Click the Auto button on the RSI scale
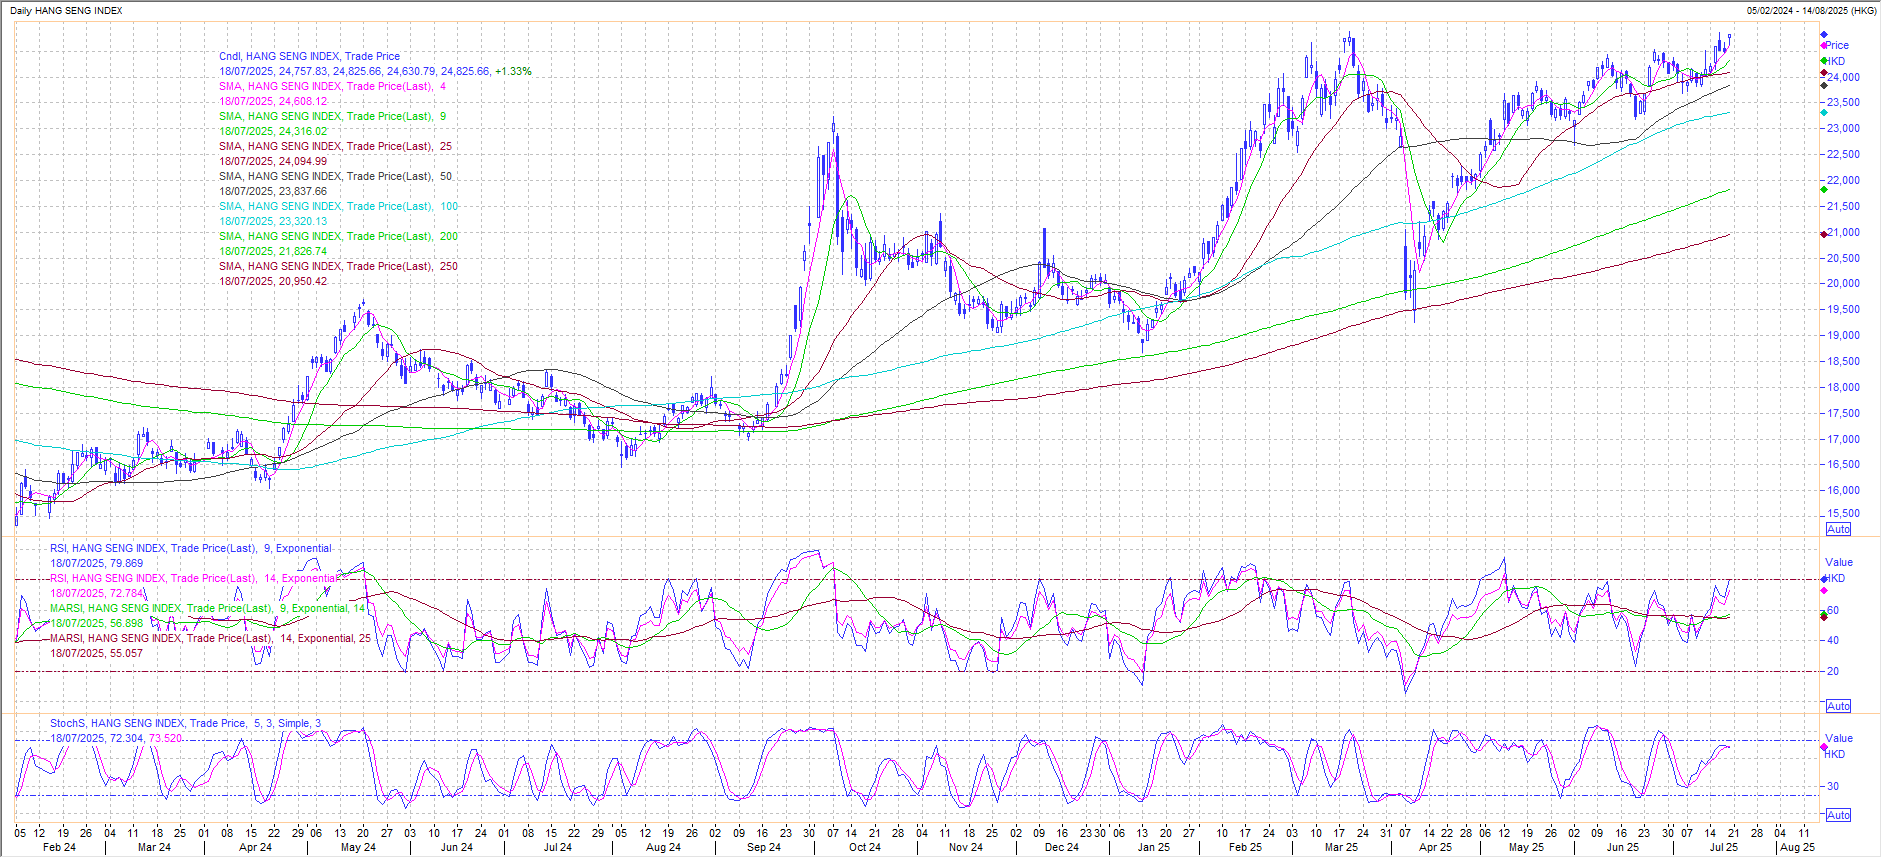Screen dimensions: 1882x858 1838,706
